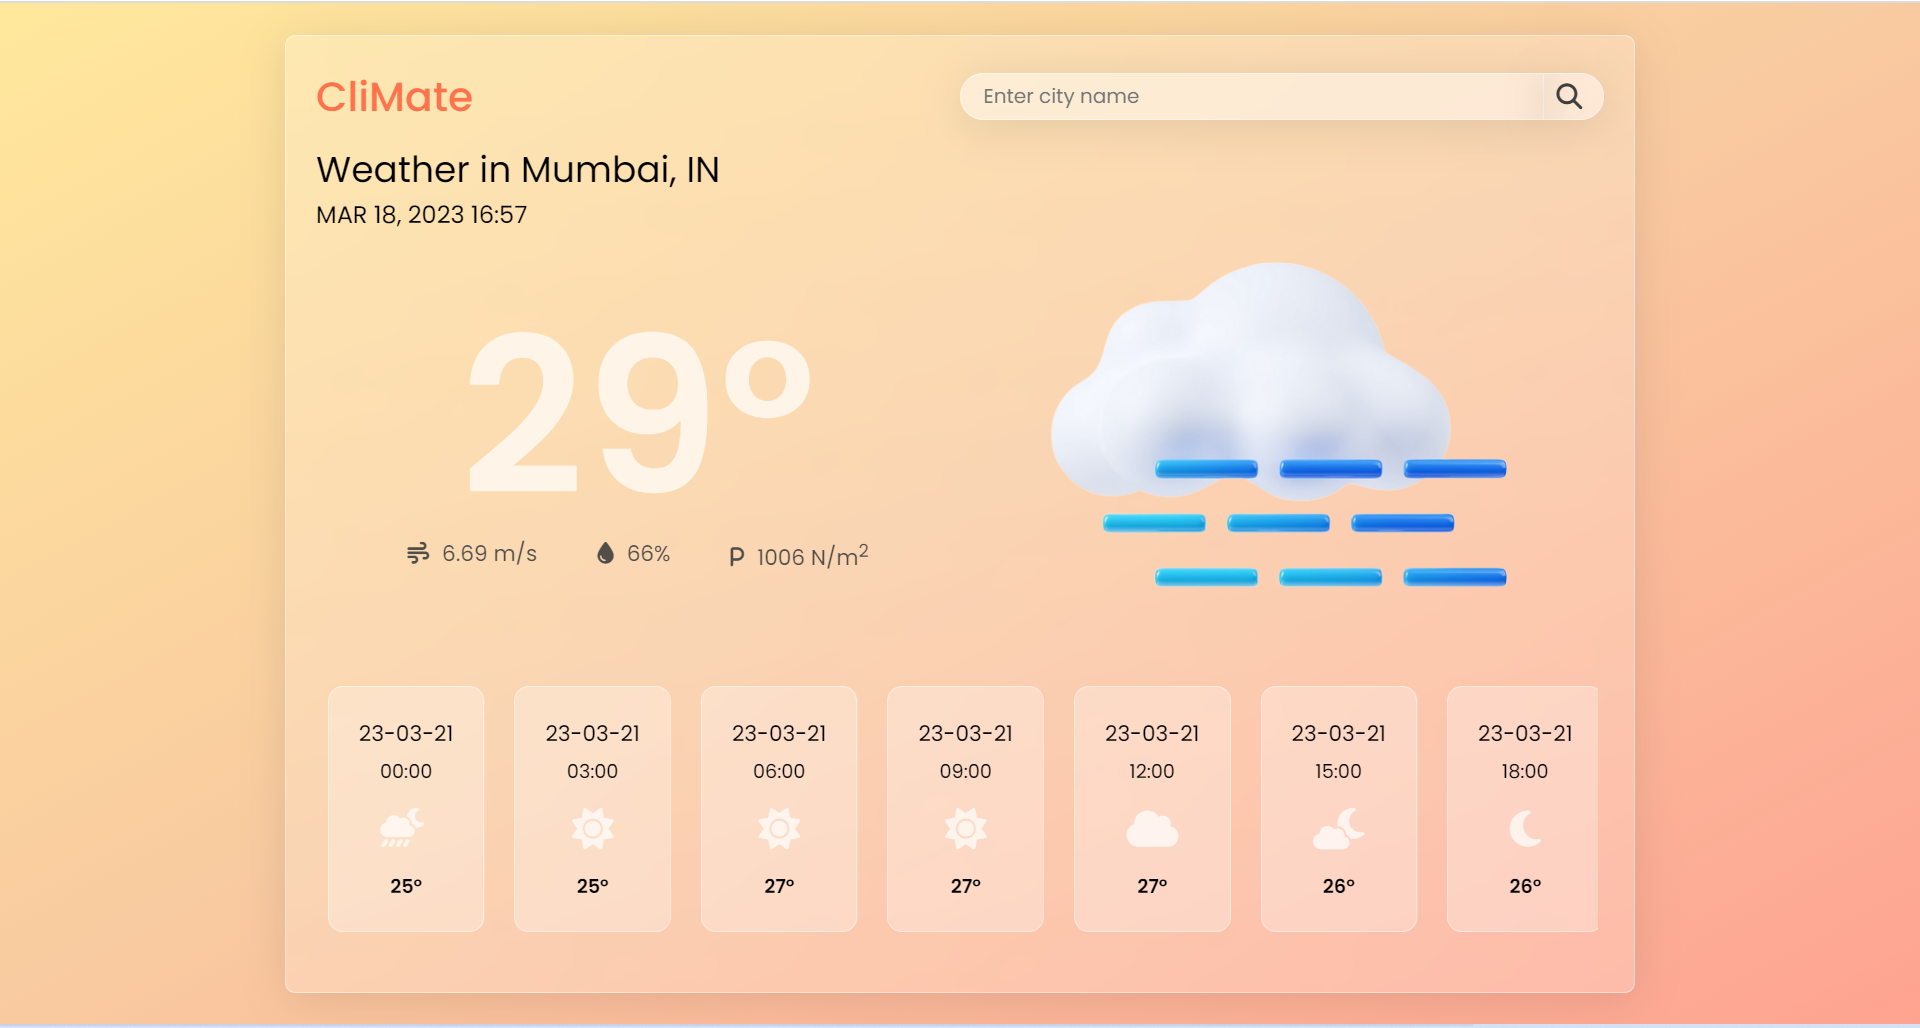Click the cloud icon in the 12:00 card
Image resolution: width=1920 pixels, height=1028 pixels.
pos(1152,829)
